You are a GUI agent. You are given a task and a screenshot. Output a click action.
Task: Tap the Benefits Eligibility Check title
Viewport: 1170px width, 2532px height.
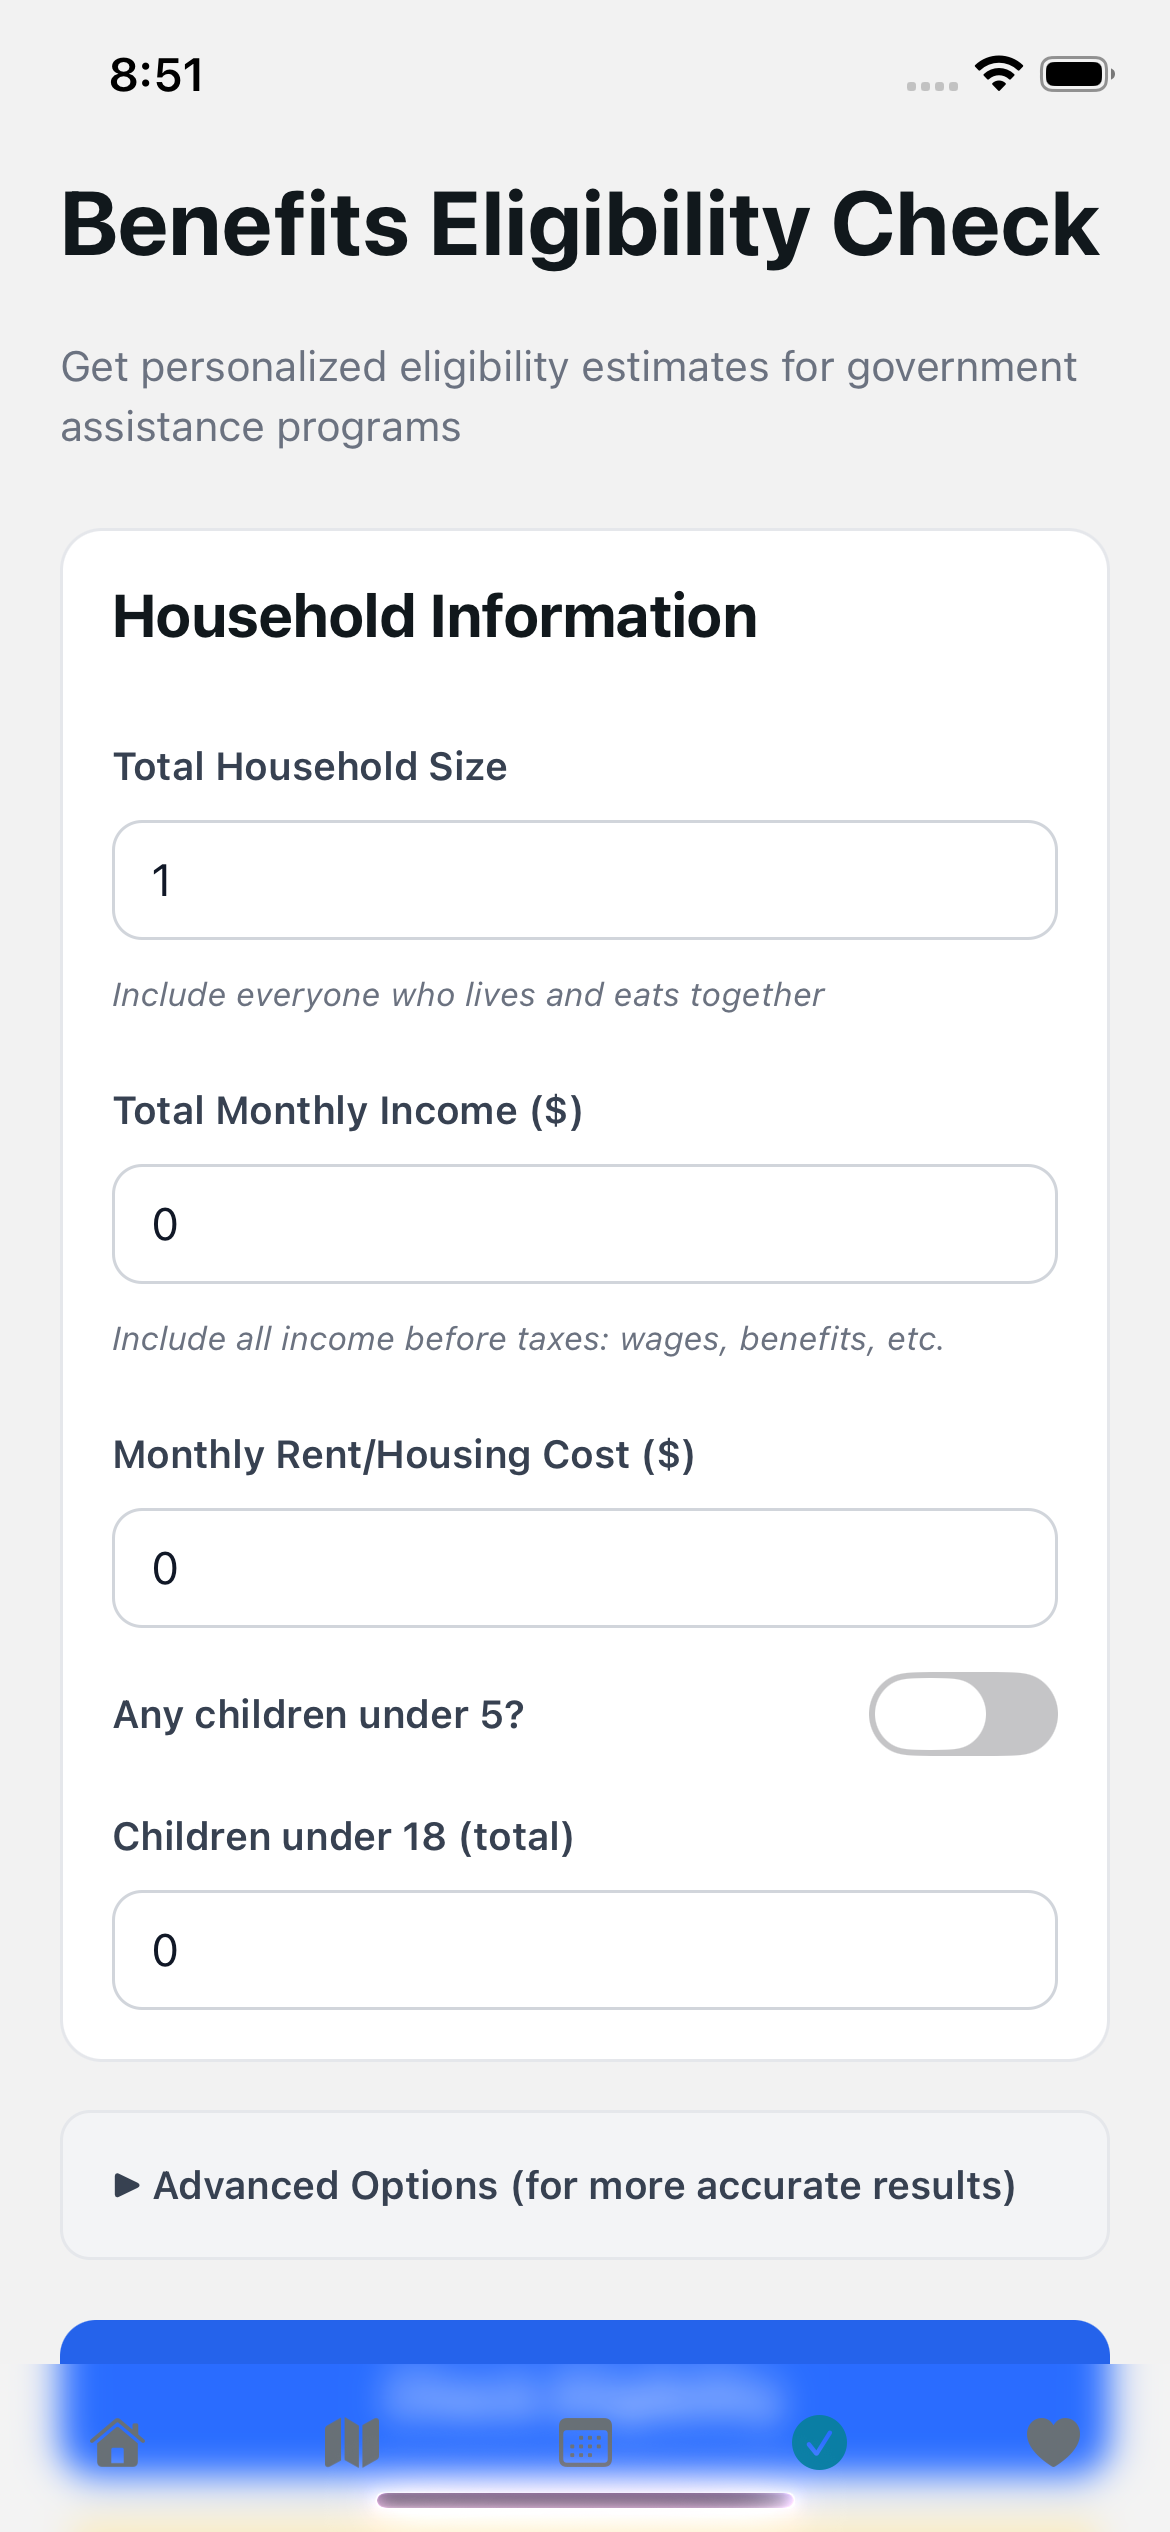point(580,225)
